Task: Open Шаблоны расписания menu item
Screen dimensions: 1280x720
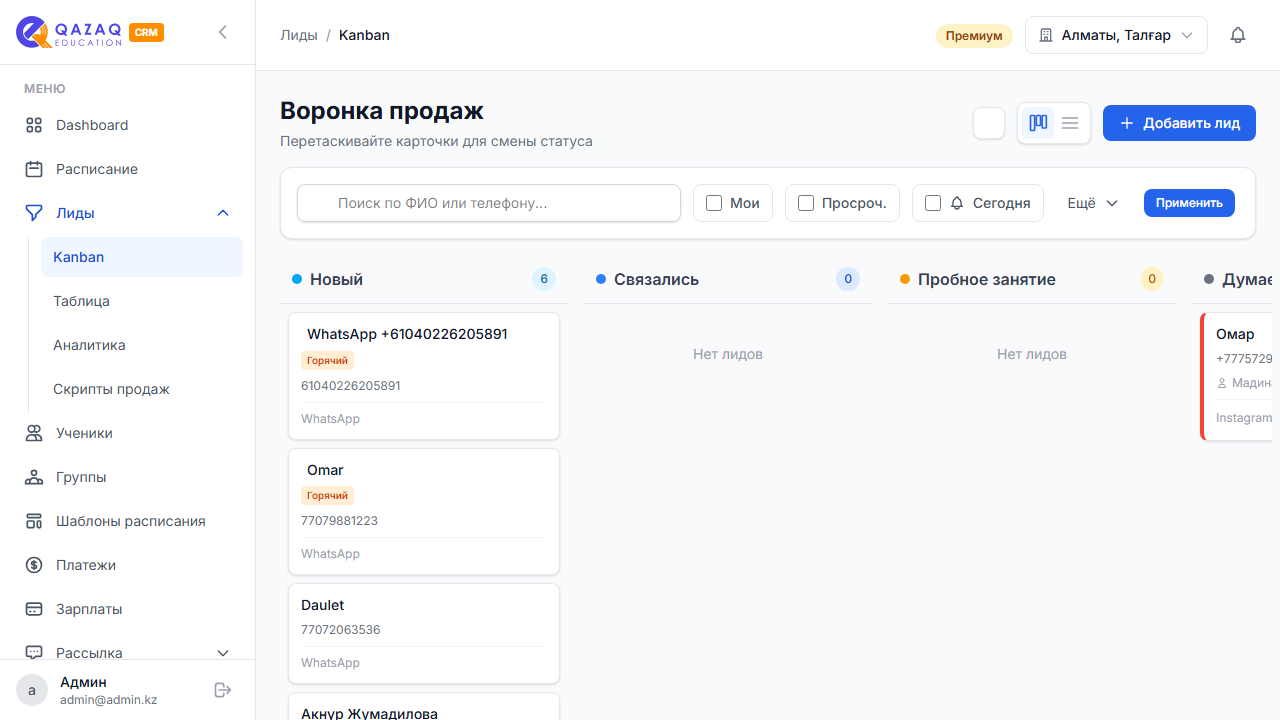Action: 128,521
